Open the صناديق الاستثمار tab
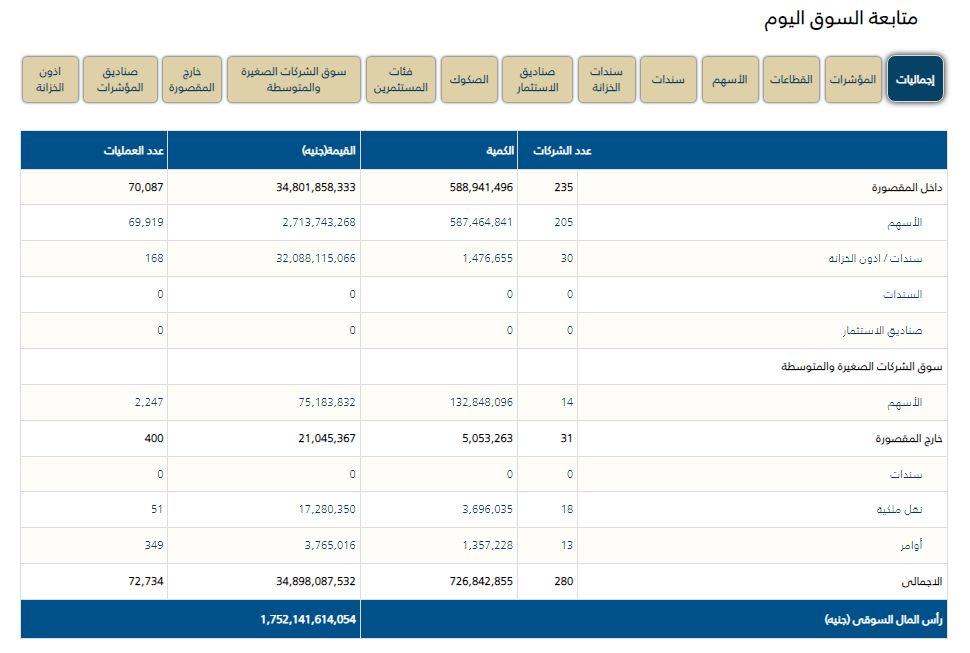 [x=537, y=80]
